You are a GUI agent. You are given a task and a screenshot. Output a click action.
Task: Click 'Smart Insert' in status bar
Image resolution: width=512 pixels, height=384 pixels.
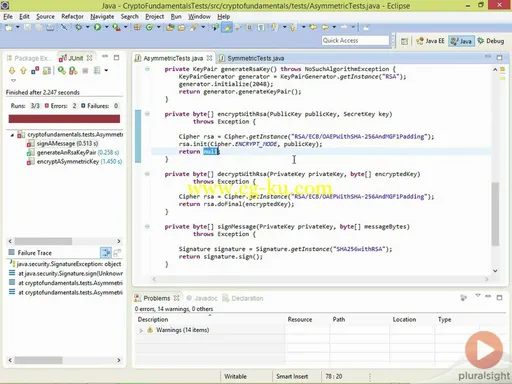tap(292, 377)
